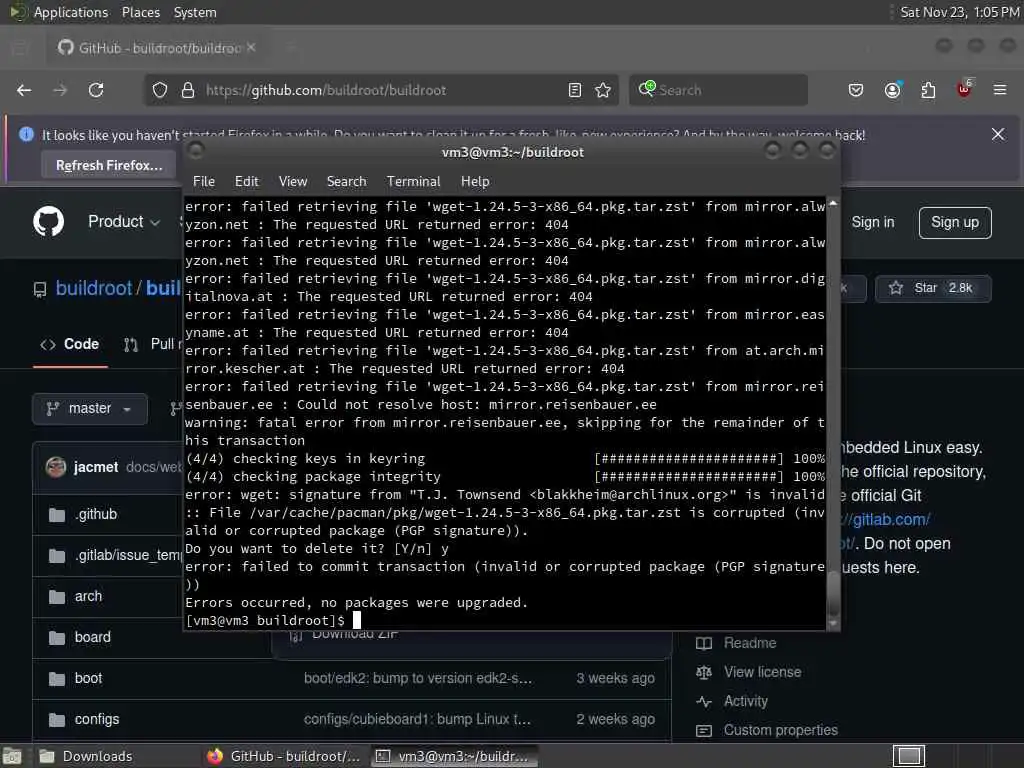
Task: Click the GitHub Octocat logo
Action: 48,221
